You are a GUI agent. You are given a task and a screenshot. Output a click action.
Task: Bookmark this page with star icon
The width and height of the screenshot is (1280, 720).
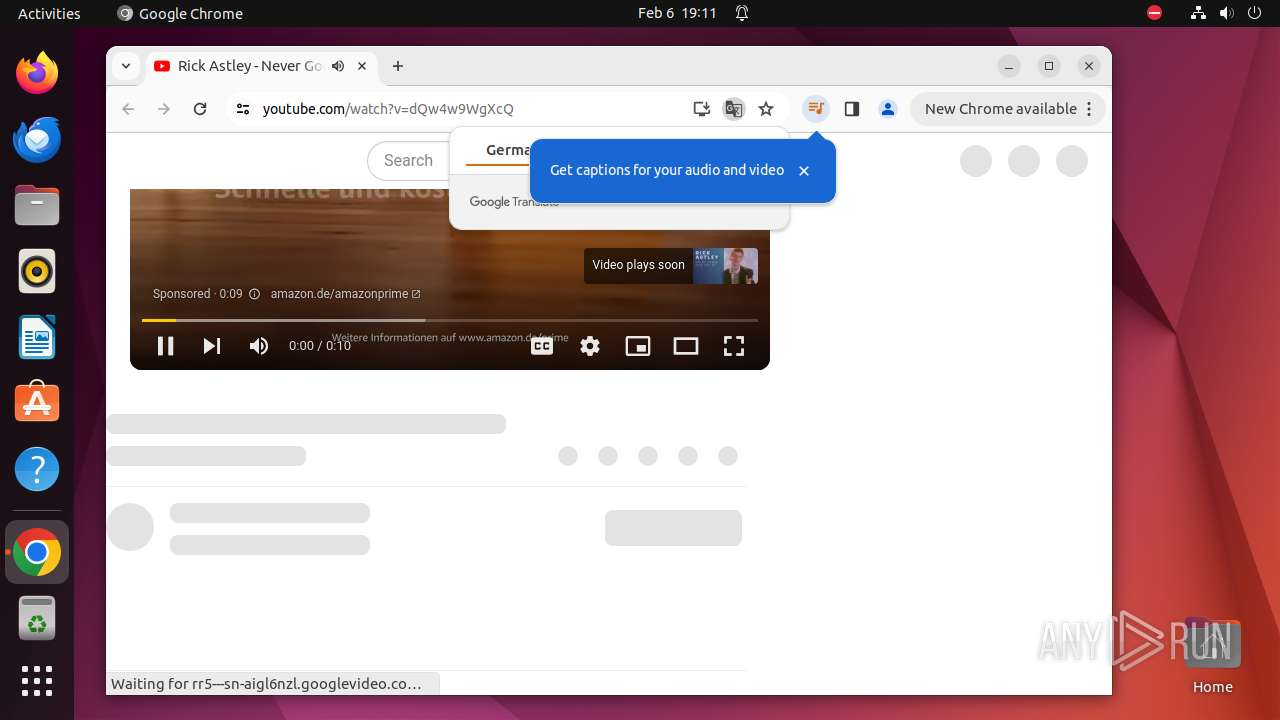tap(766, 109)
